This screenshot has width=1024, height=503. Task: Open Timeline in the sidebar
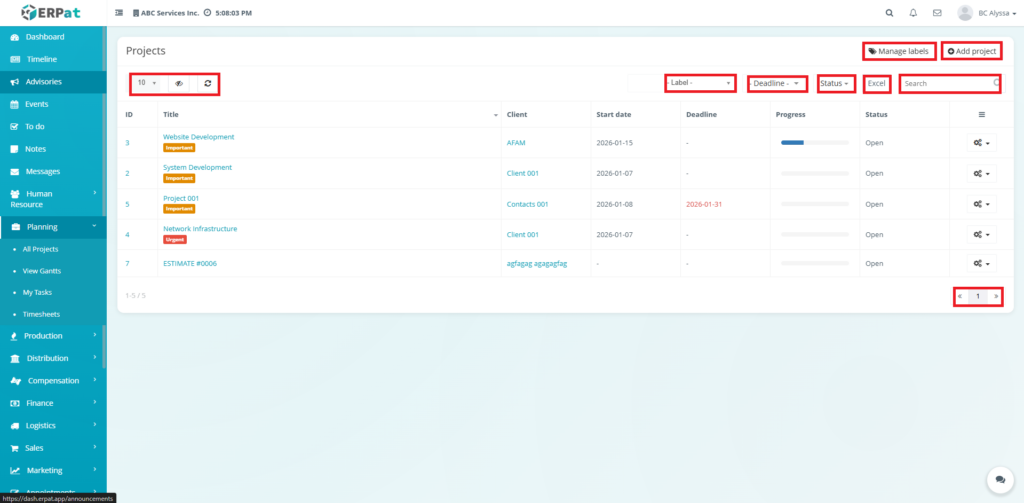(x=41, y=59)
